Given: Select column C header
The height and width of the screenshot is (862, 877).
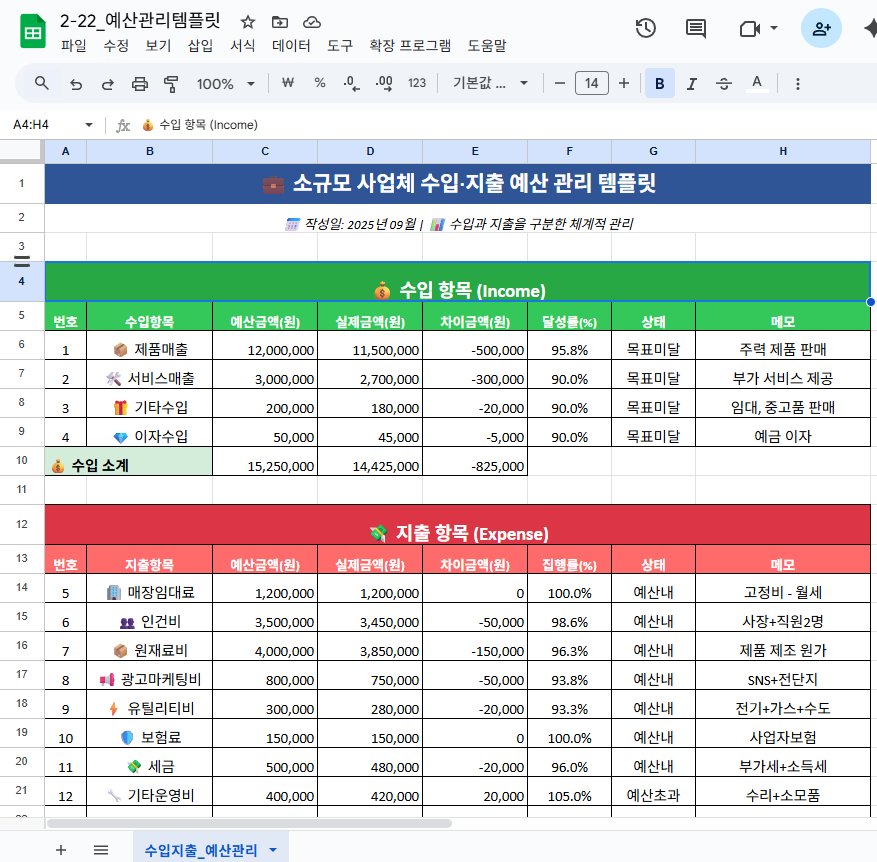Looking at the screenshot, I should [x=265, y=151].
